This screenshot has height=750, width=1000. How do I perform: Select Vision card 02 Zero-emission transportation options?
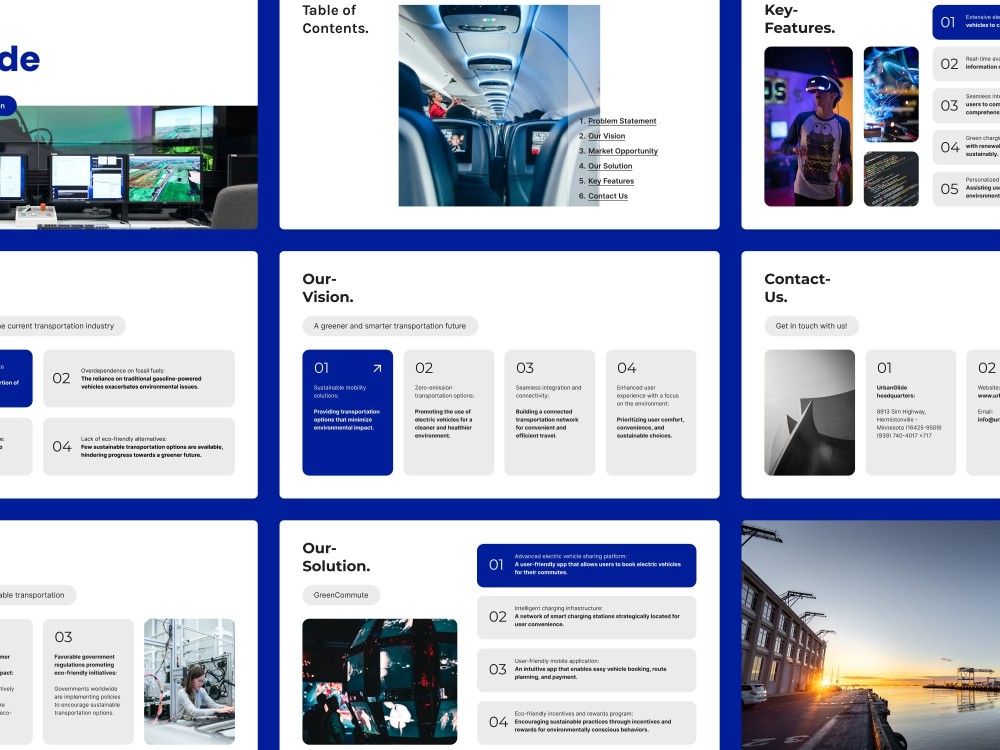click(448, 412)
